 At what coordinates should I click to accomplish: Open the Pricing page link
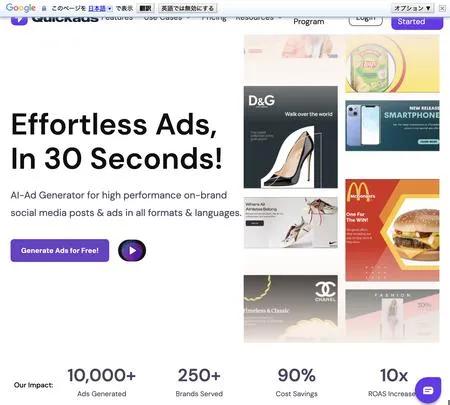tap(214, 18)
